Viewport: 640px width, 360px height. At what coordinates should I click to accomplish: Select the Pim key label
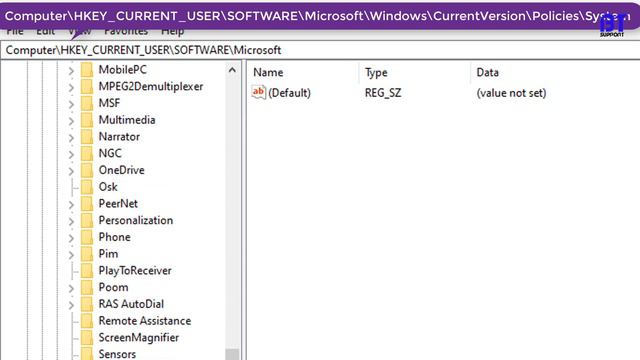coord(108,254)
